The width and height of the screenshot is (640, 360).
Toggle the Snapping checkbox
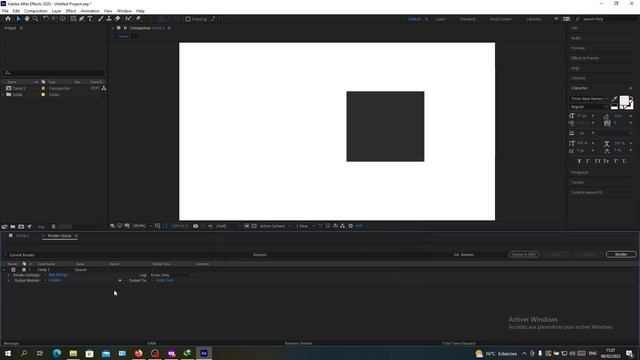188,19
